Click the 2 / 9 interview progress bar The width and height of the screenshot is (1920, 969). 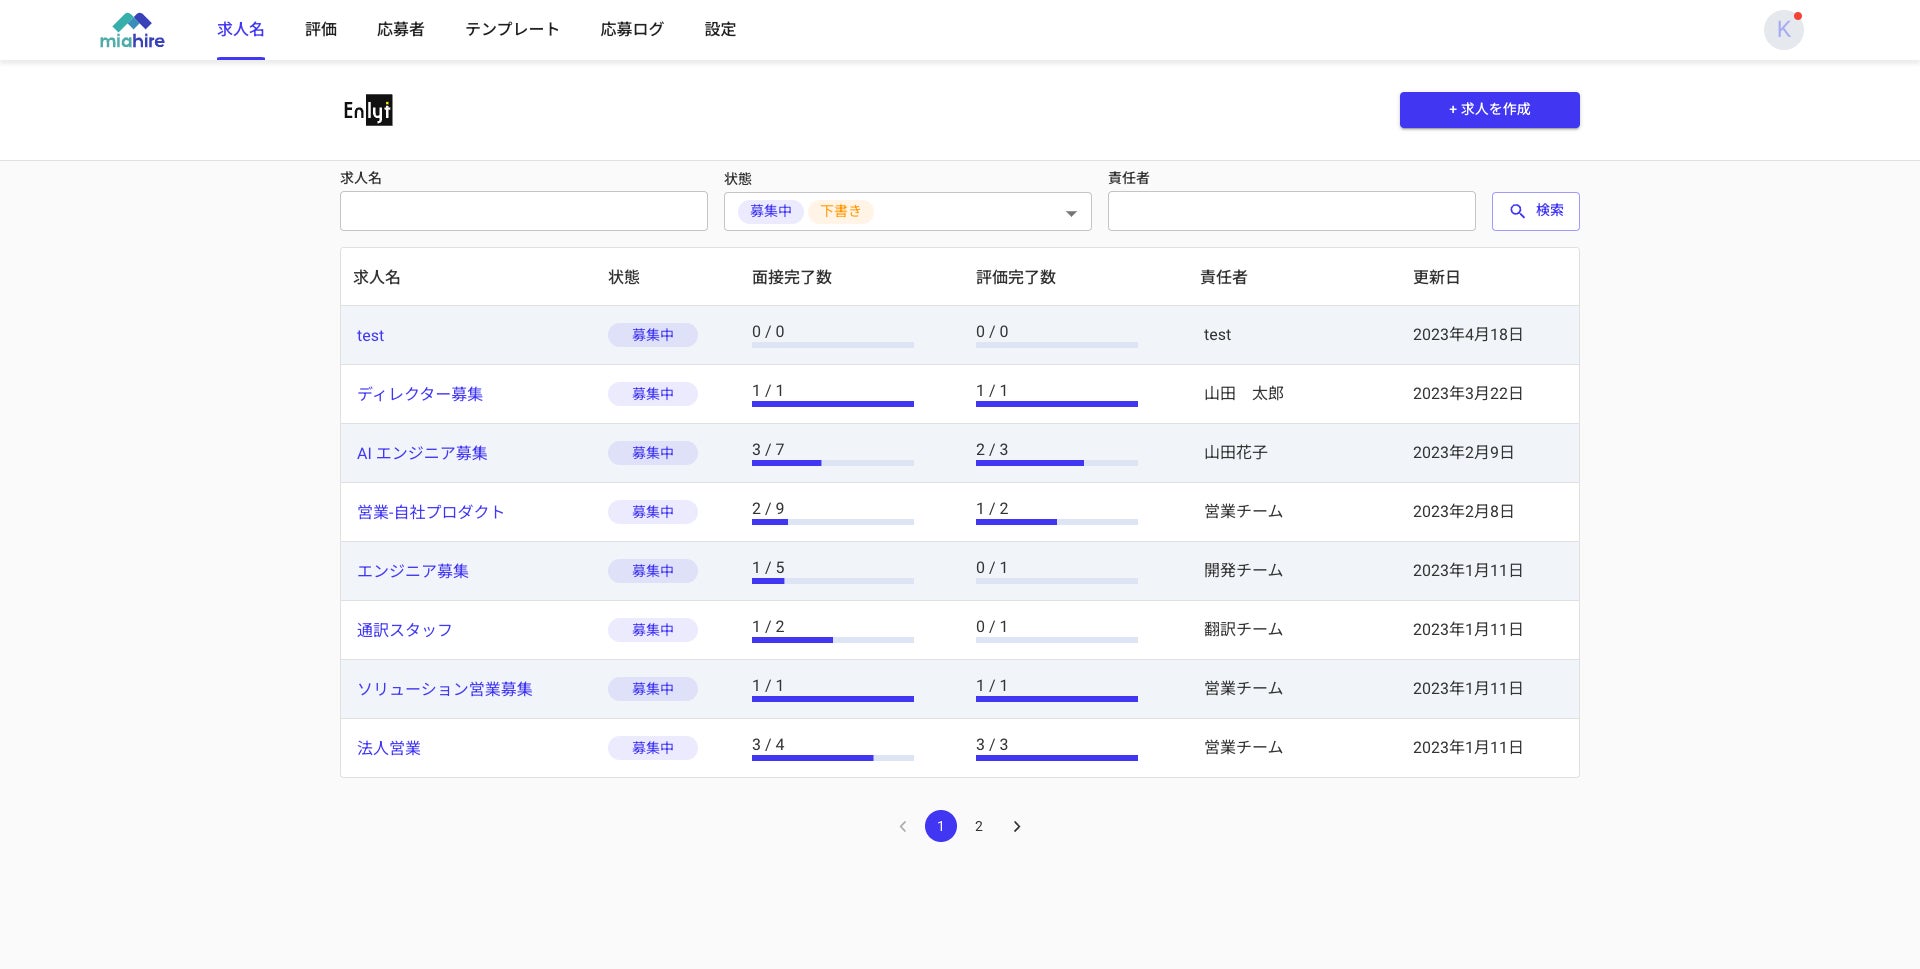point(833,522)
